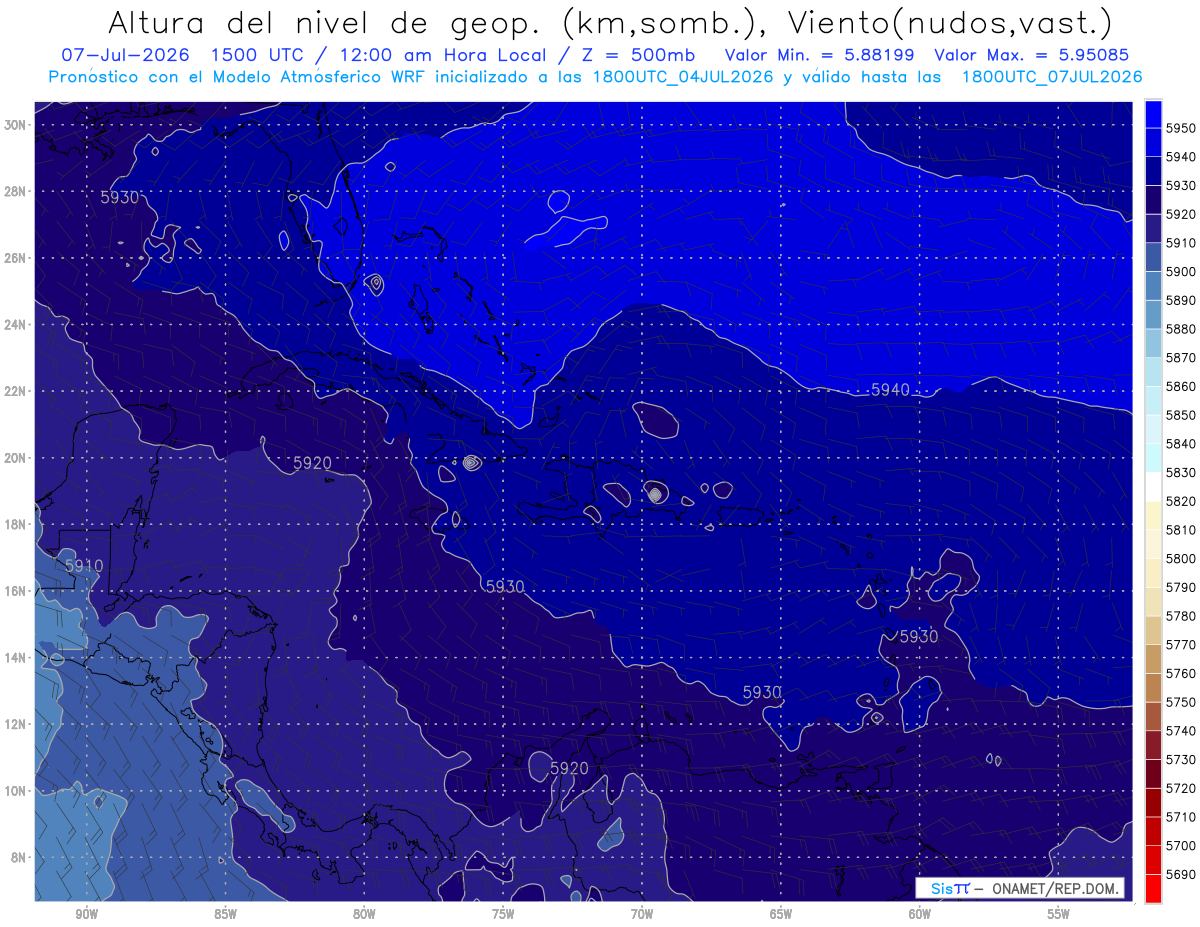Click the 5720 value on the color legend
The height and width of the screenshot is (927, 1200).
tap(1180, 788)
